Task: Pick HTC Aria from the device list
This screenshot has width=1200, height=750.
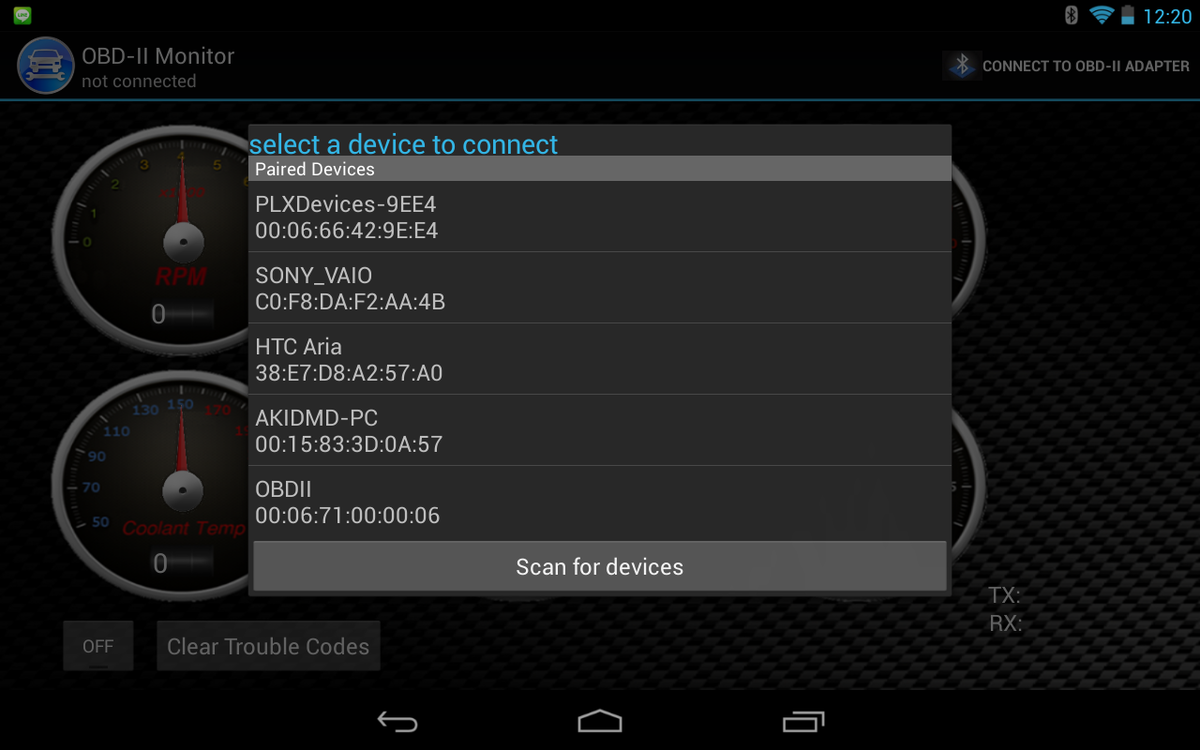Action: coord(600,359)
